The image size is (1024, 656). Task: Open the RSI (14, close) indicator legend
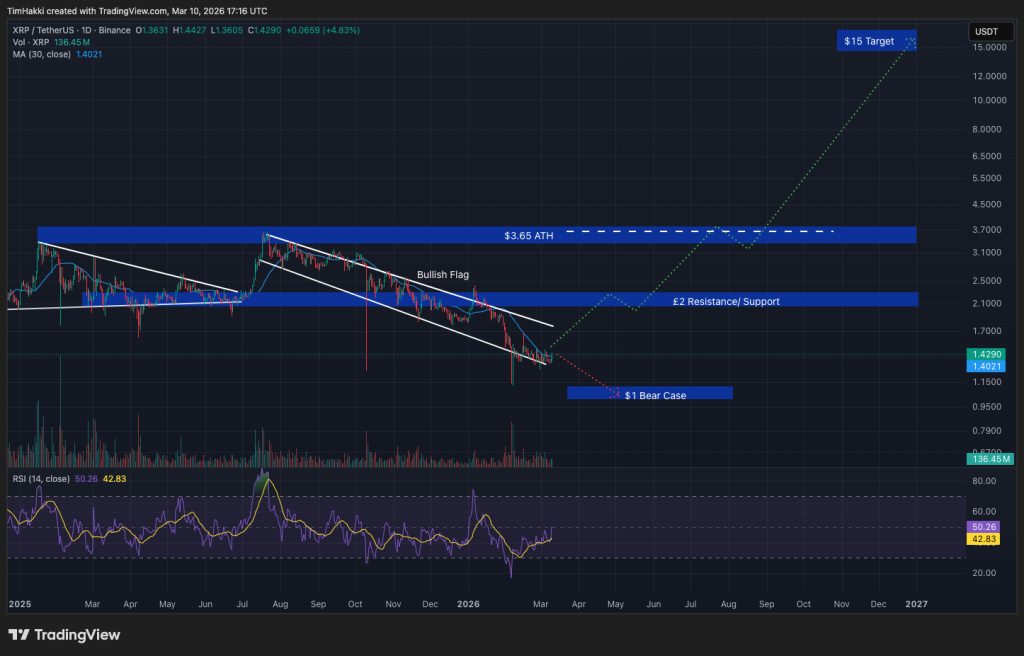tap(41, 479)
